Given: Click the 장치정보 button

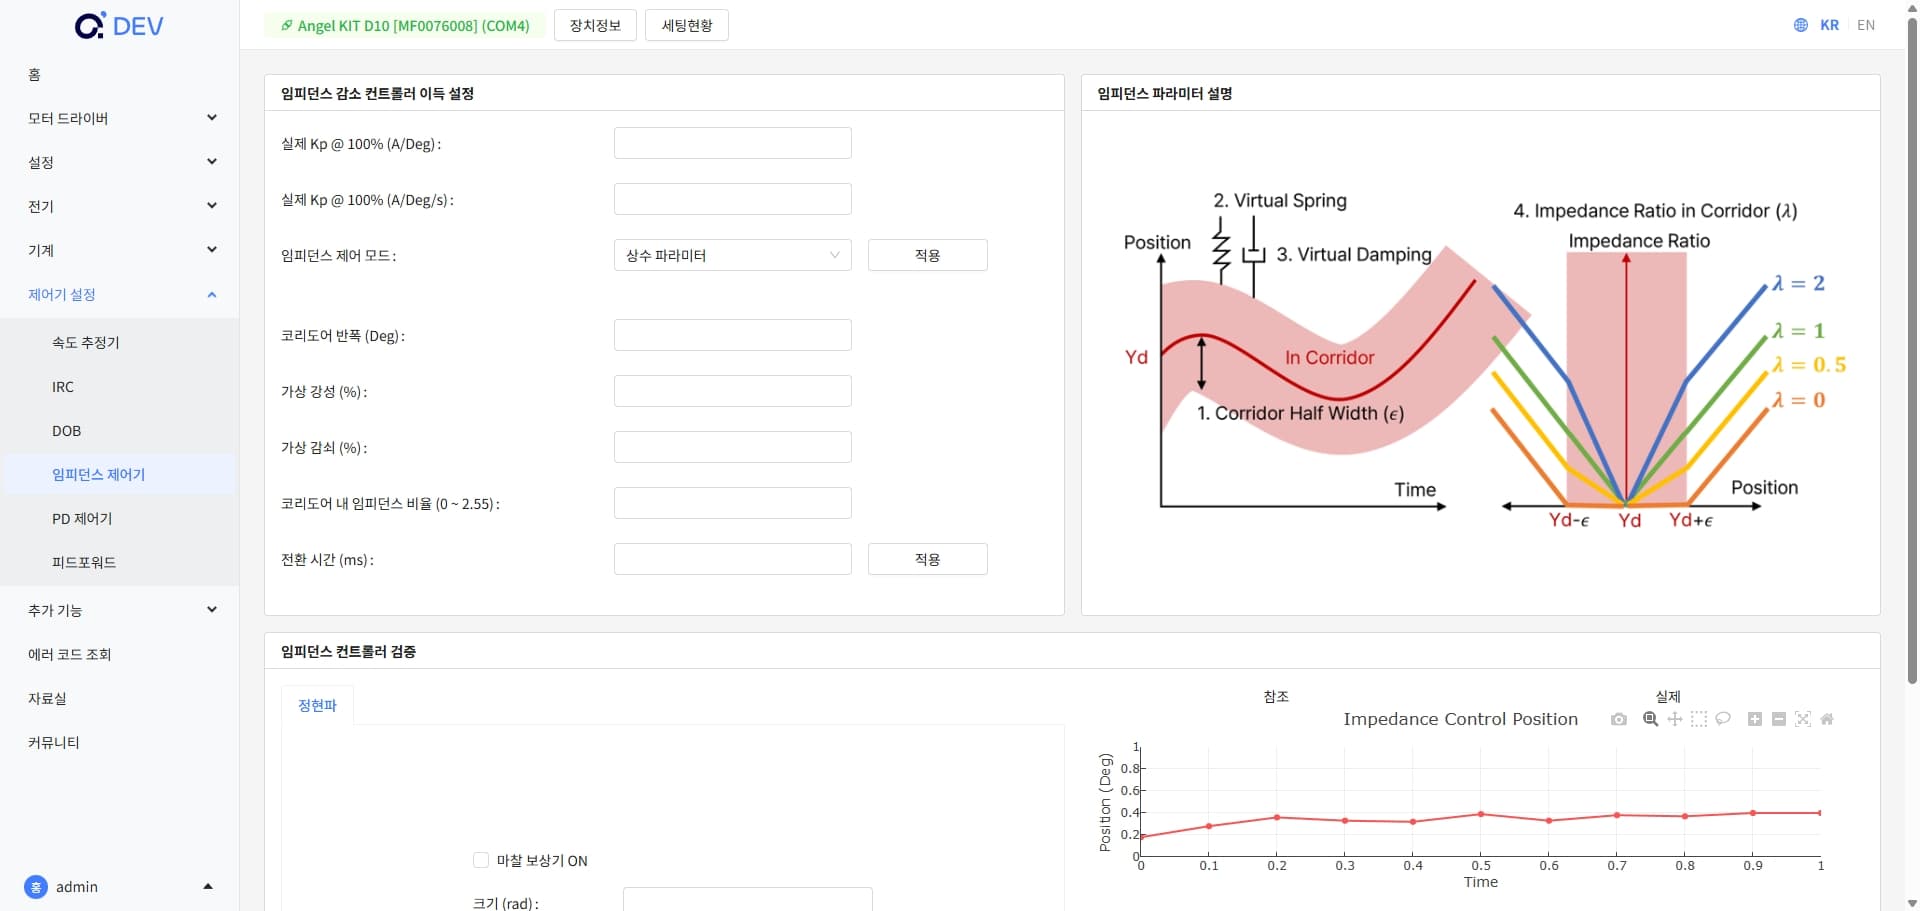Looking at the screenshot, I should tap(595, 25).
